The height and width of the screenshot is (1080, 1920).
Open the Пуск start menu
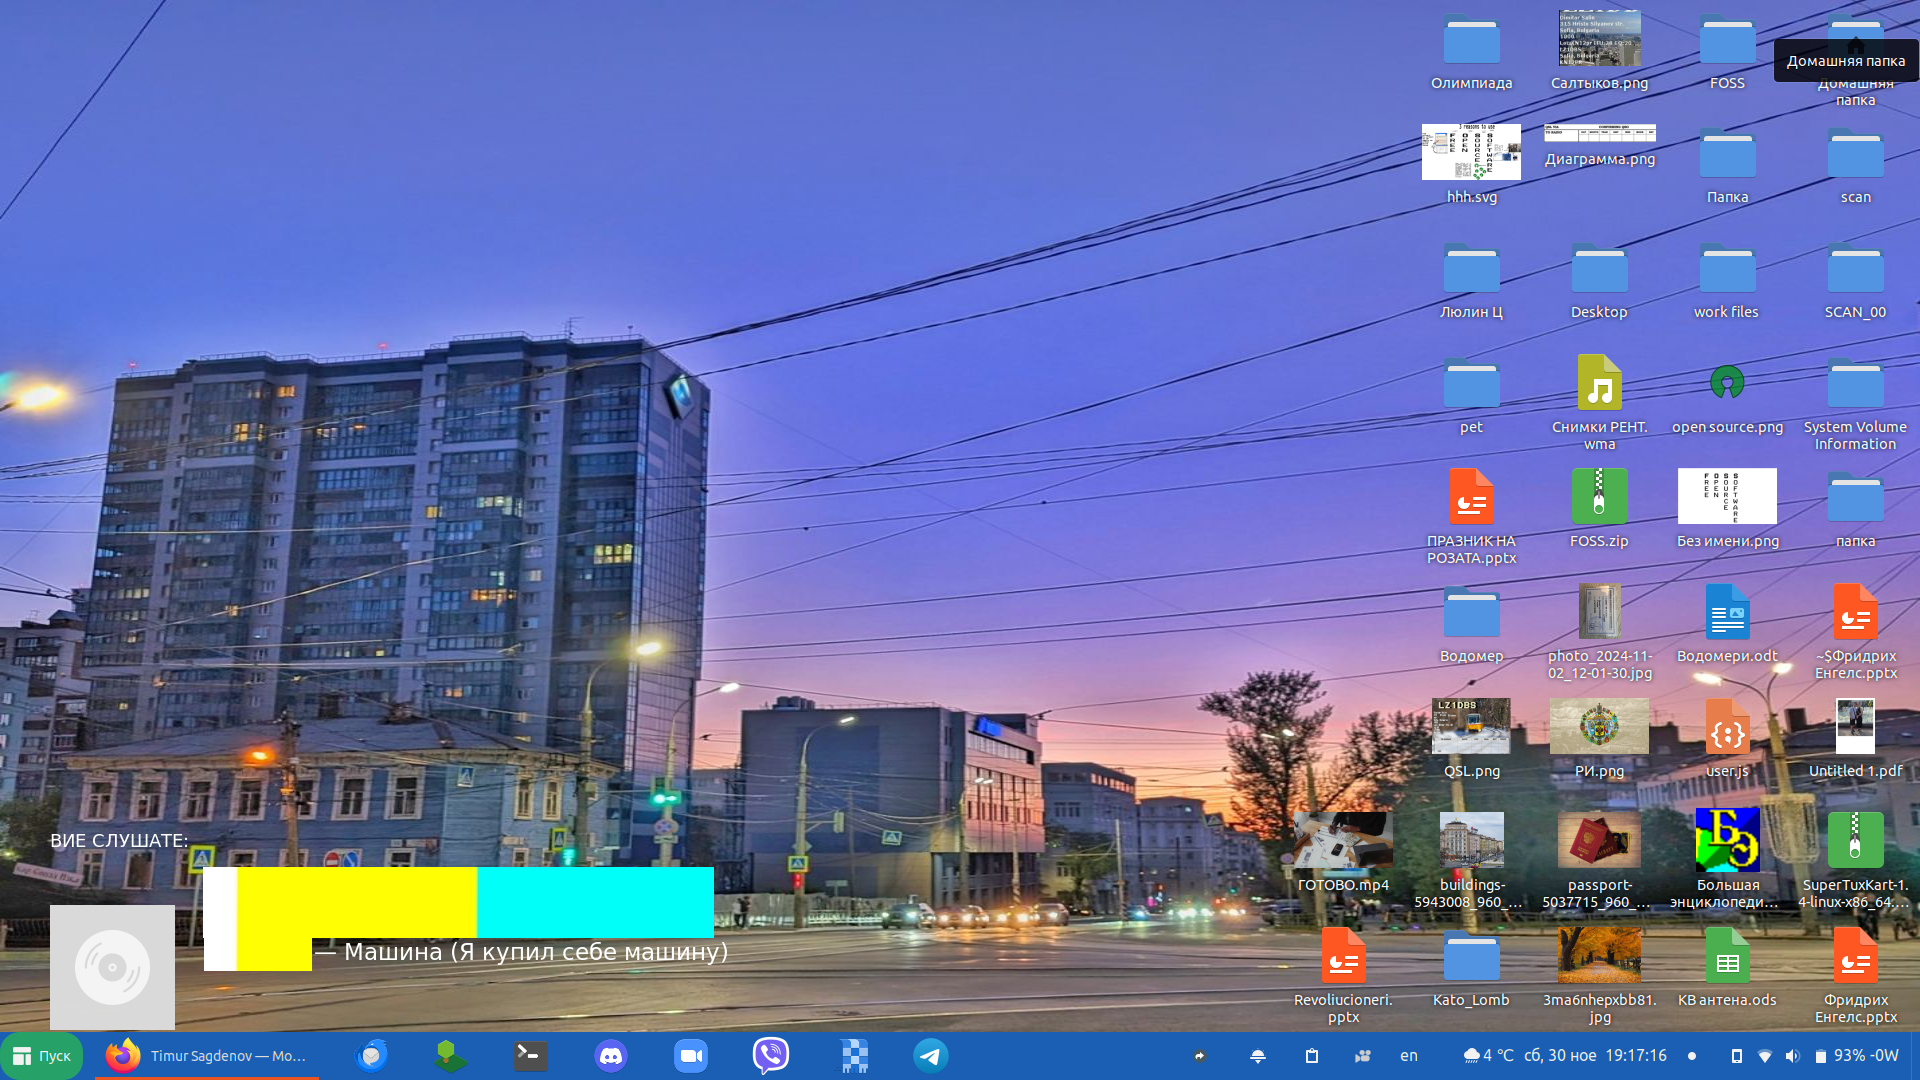click(42, 1056)
